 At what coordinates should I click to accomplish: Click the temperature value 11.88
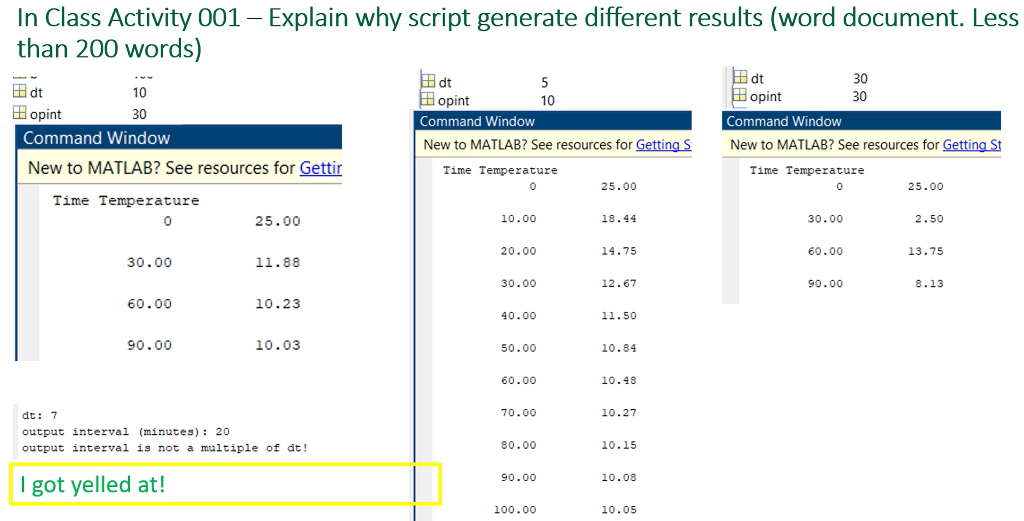click(278, 262)
